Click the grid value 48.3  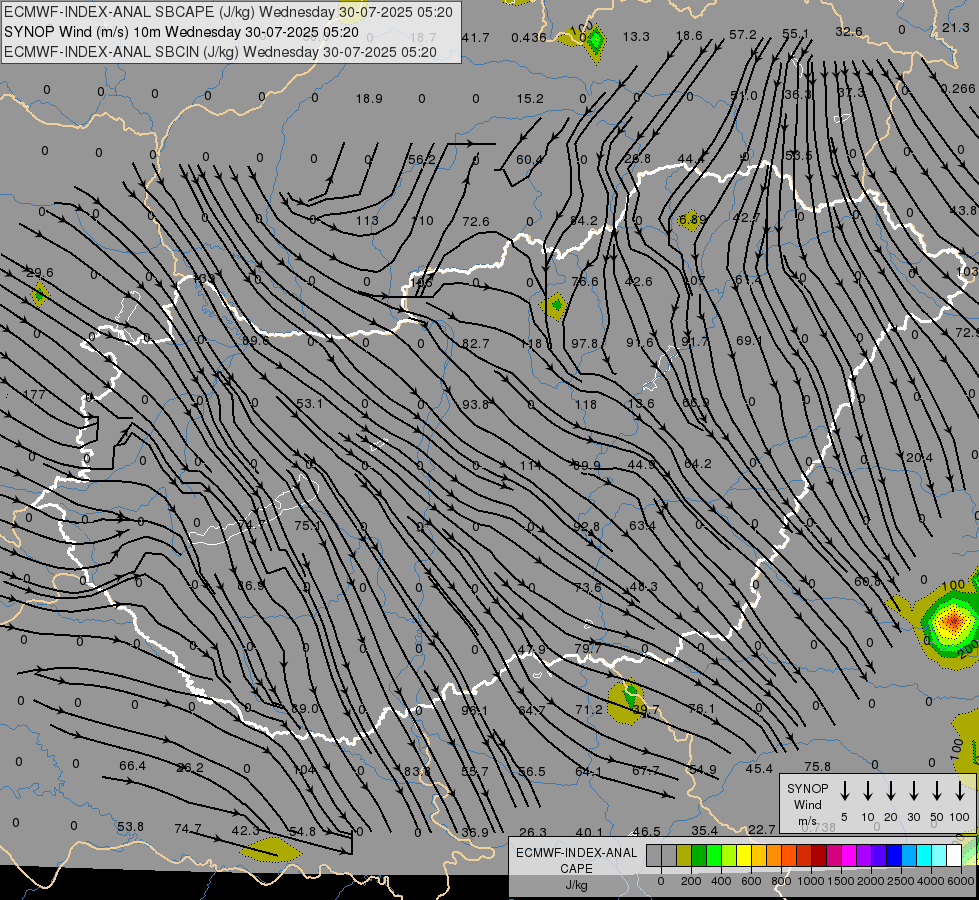point(644,586)
